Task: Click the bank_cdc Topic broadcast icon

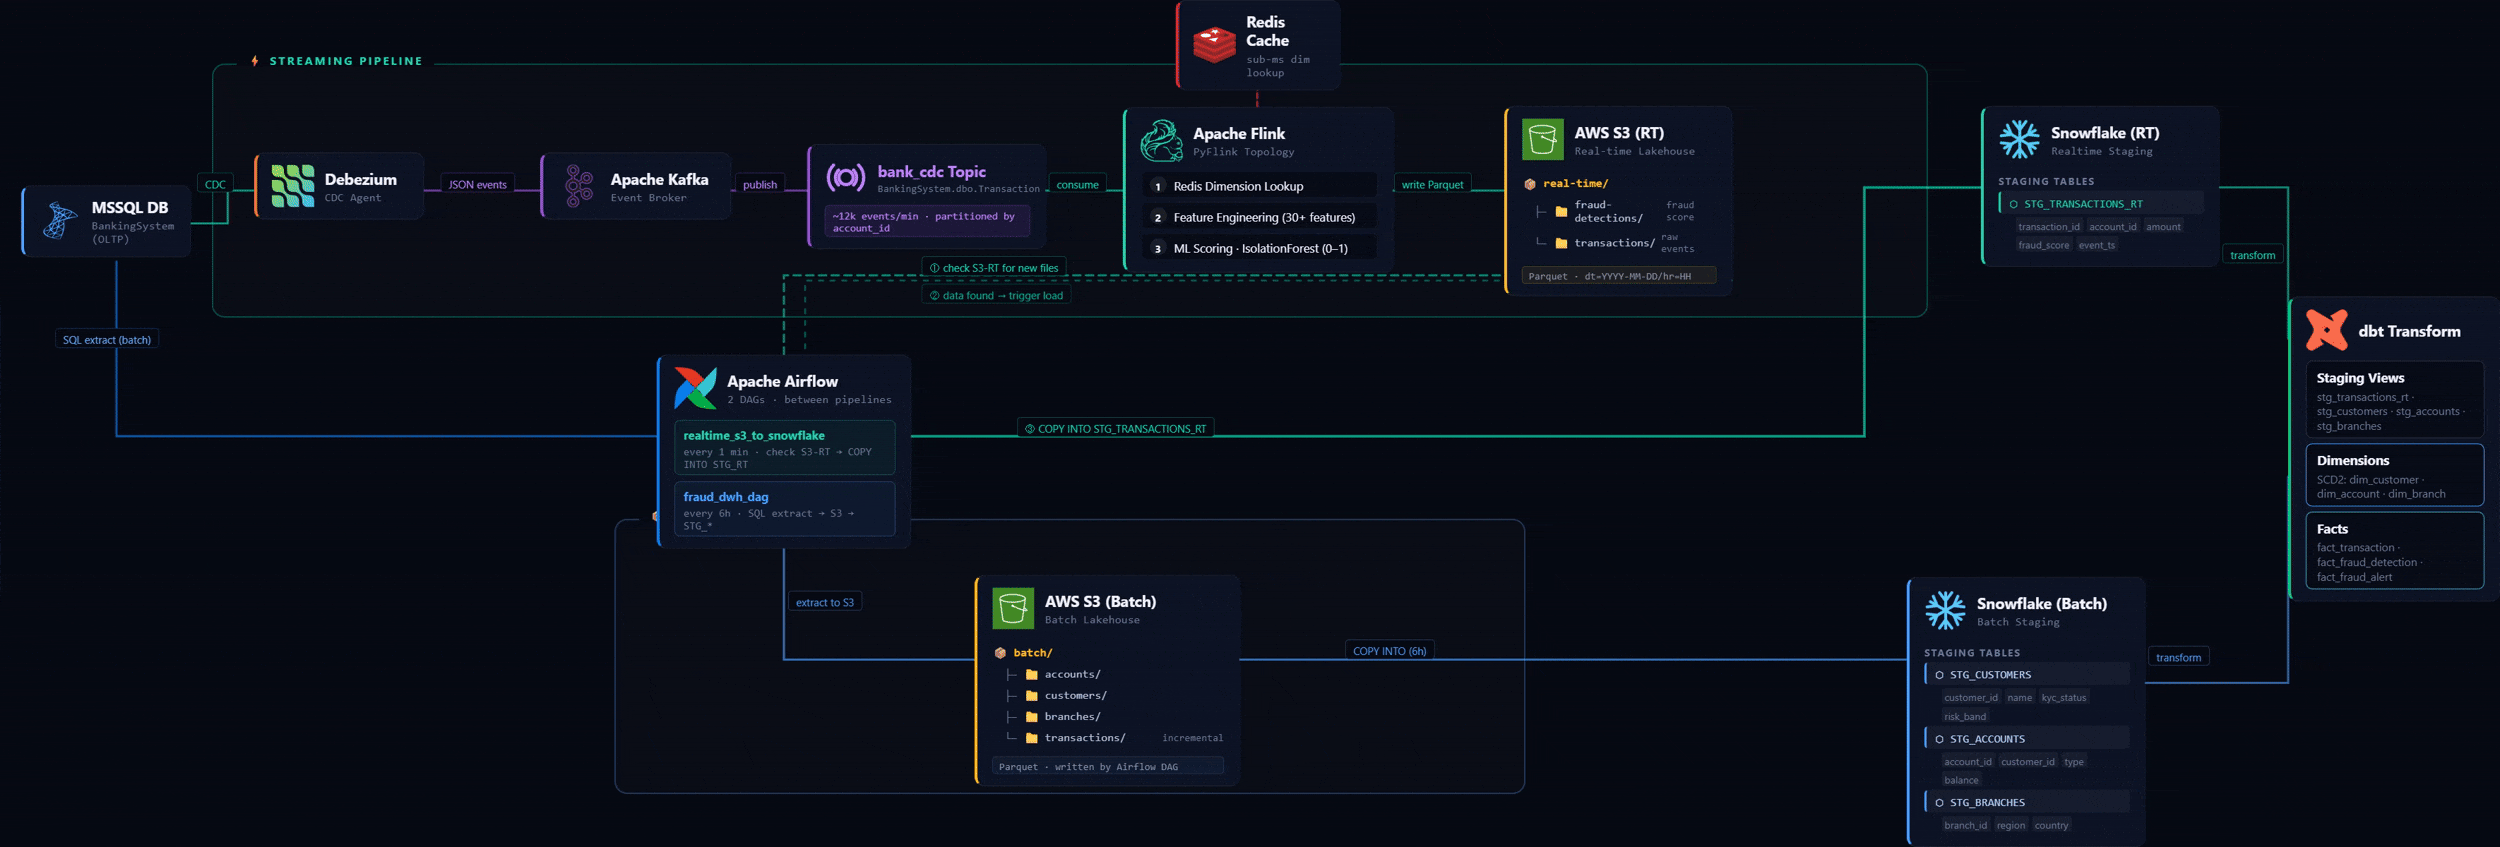Action: (x=846, y=178)
